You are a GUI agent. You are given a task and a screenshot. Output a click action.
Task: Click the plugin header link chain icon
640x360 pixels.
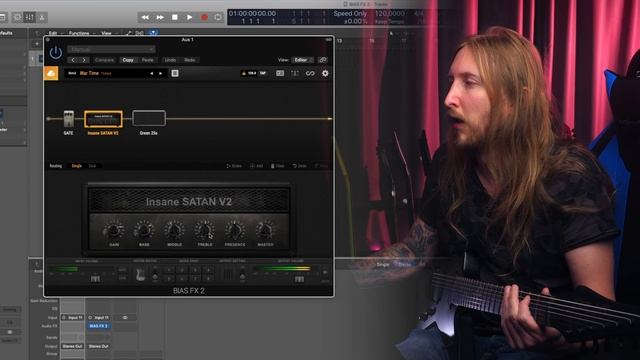tap(323, 60)
